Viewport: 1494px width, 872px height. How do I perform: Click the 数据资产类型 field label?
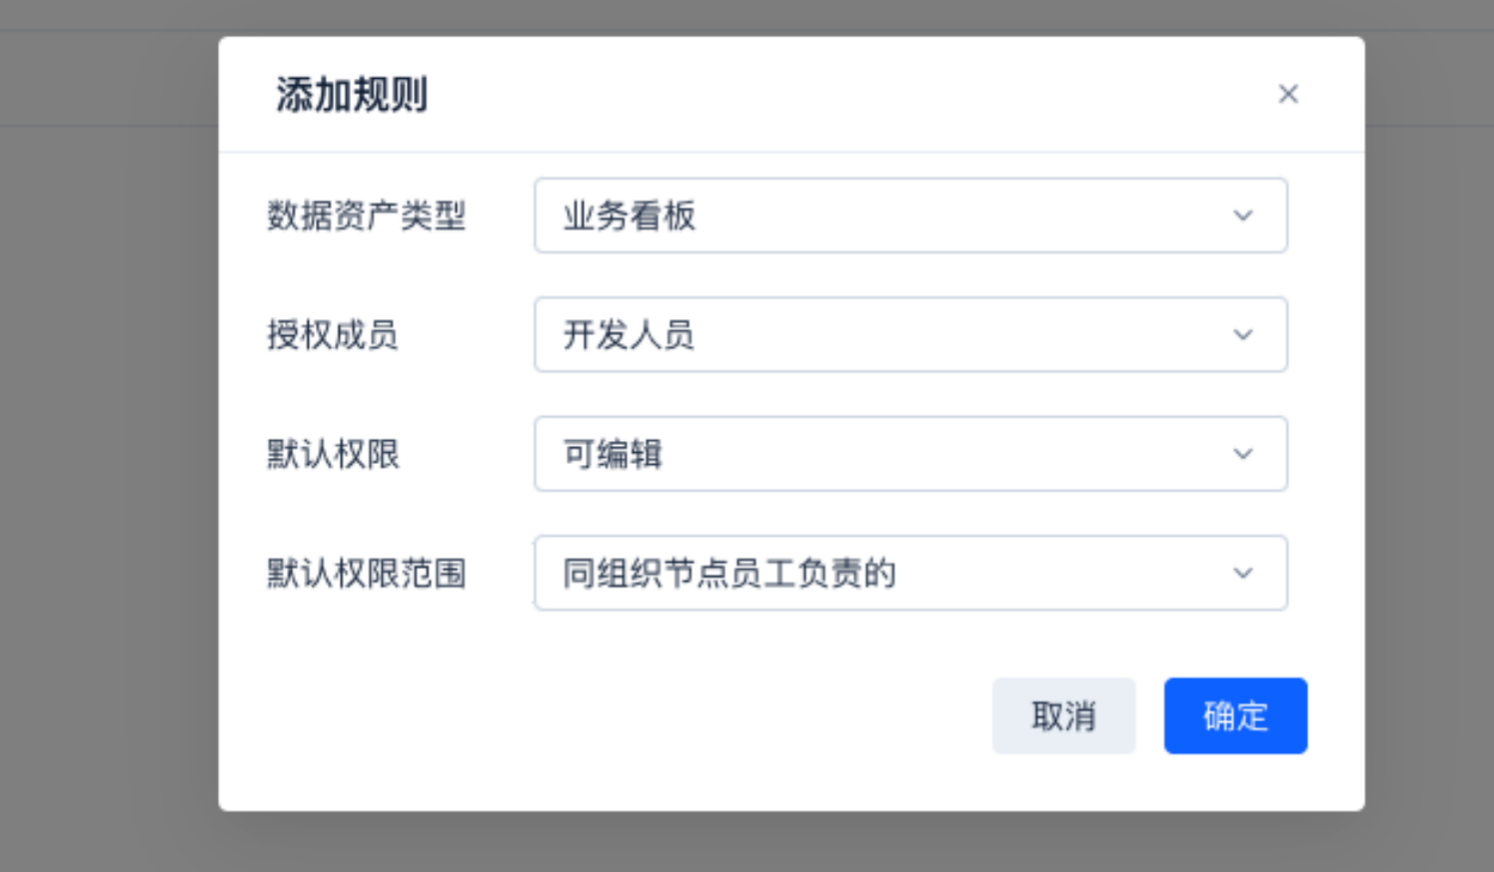pos(366,215)
